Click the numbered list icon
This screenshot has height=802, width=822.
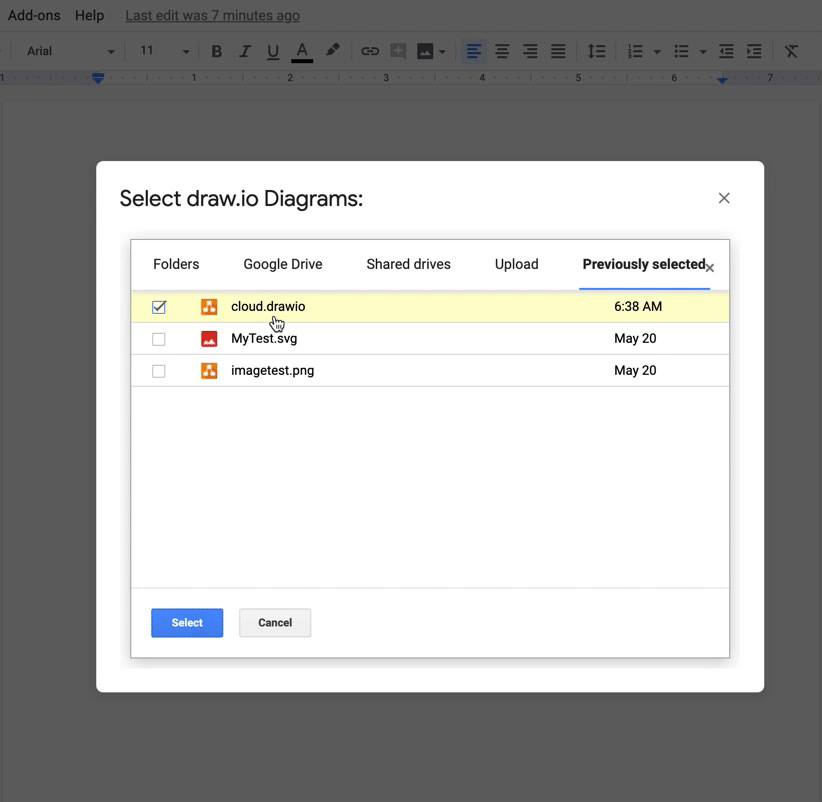pos(635,51)
